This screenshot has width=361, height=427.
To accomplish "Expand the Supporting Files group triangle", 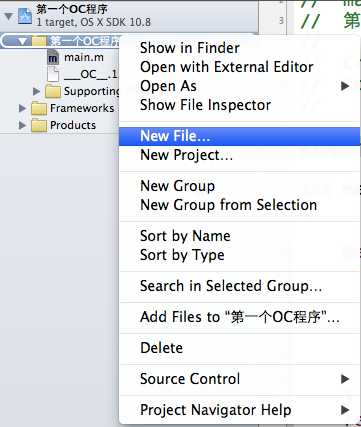I will pos(37,91).
